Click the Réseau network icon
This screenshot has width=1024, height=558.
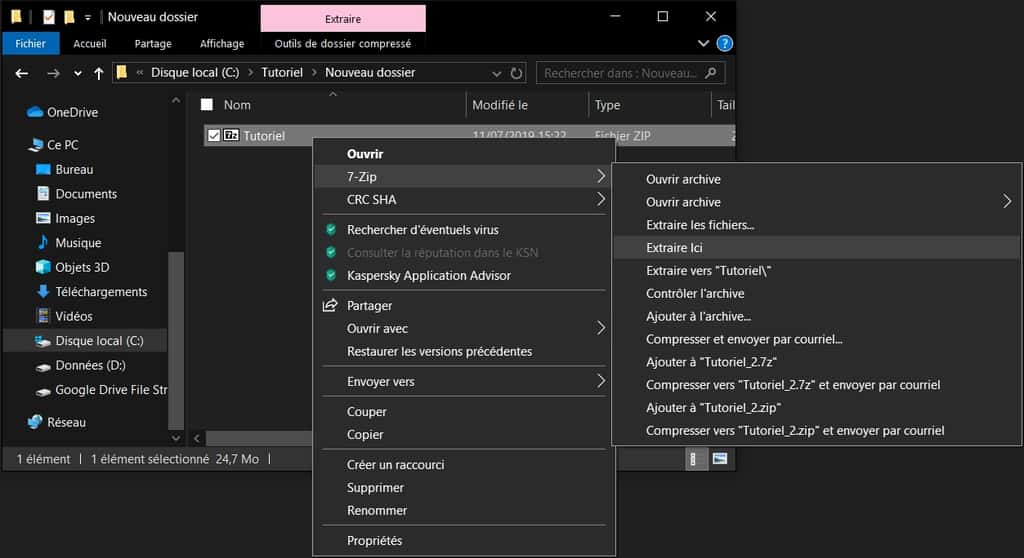point(35,421)
